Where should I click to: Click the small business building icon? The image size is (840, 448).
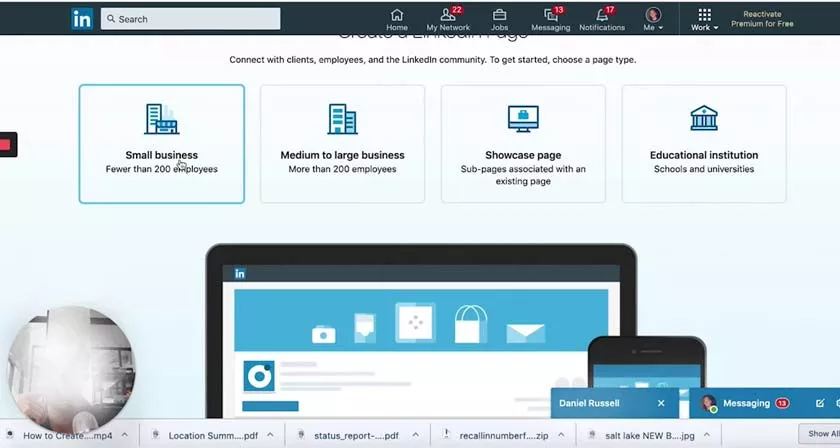click(162, 118)
